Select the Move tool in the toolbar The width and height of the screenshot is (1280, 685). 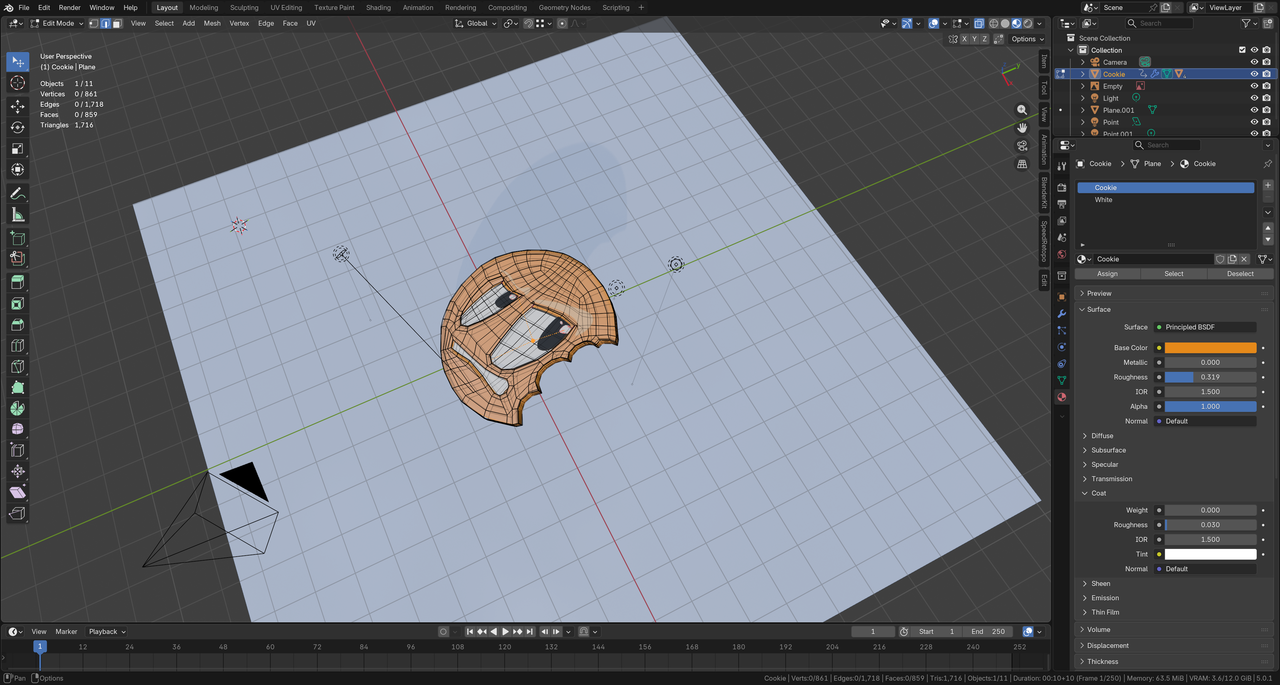[18, 106]
